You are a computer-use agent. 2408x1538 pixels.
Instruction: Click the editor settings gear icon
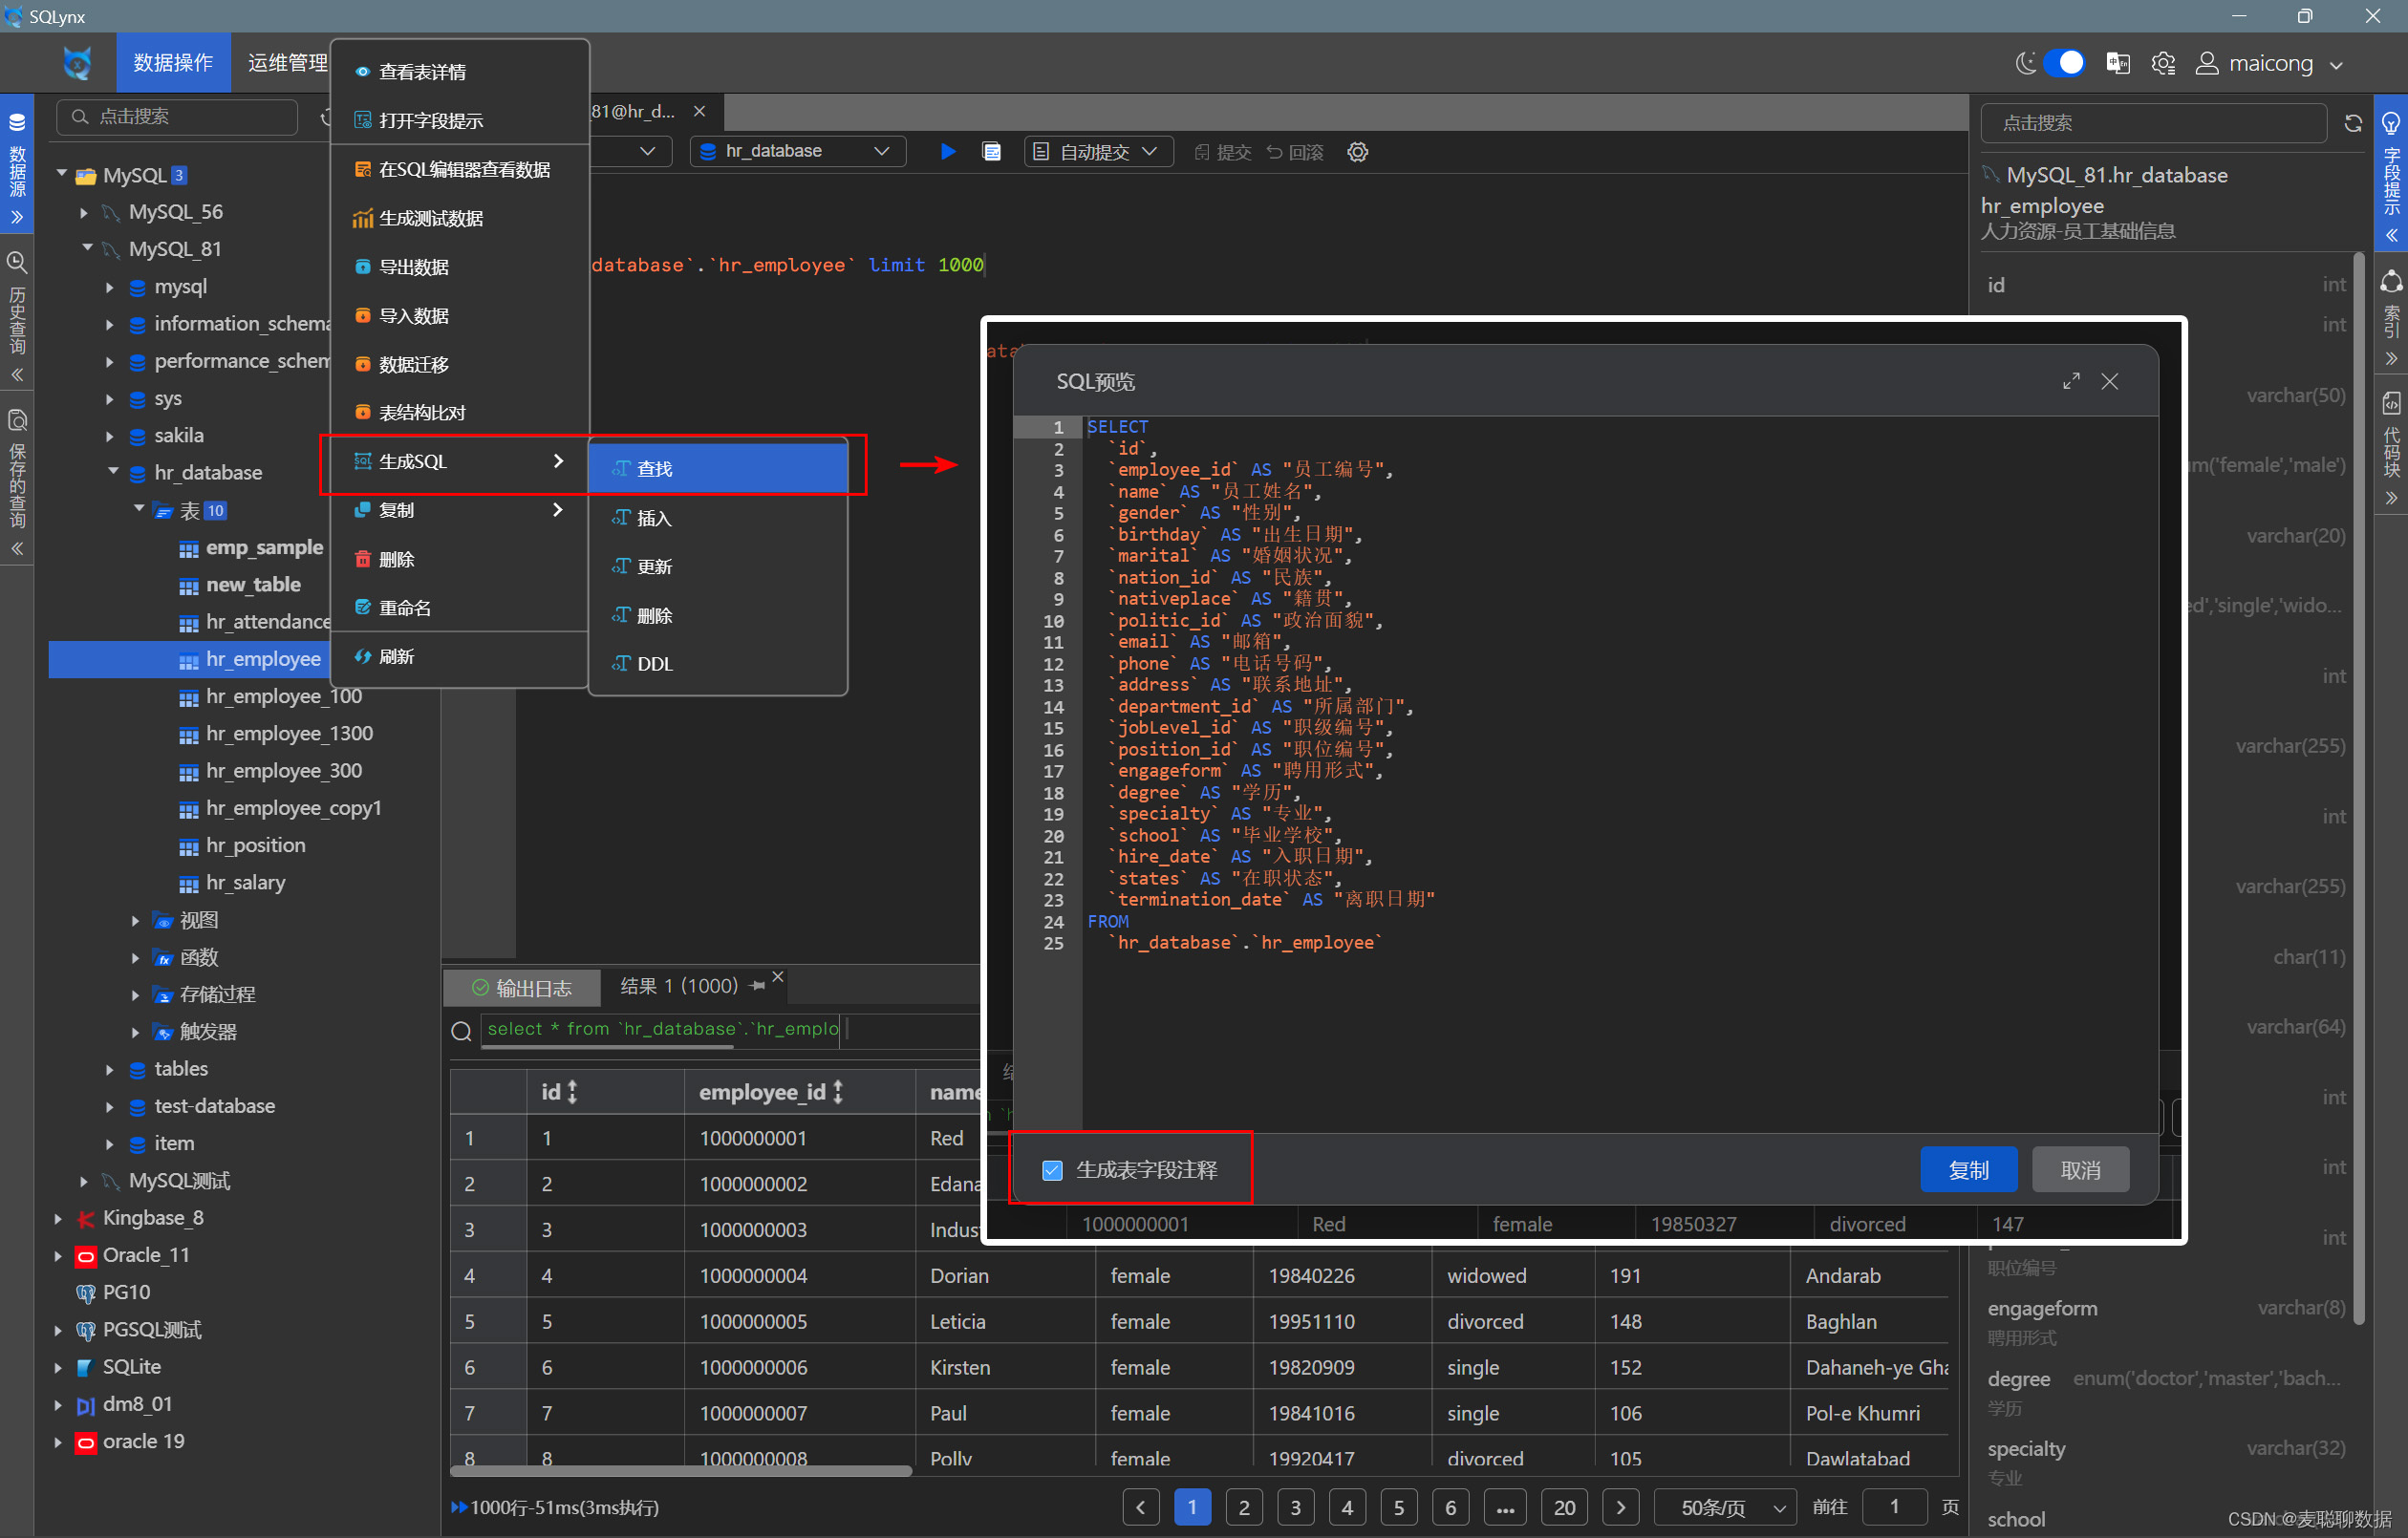tap(1357, 152)
